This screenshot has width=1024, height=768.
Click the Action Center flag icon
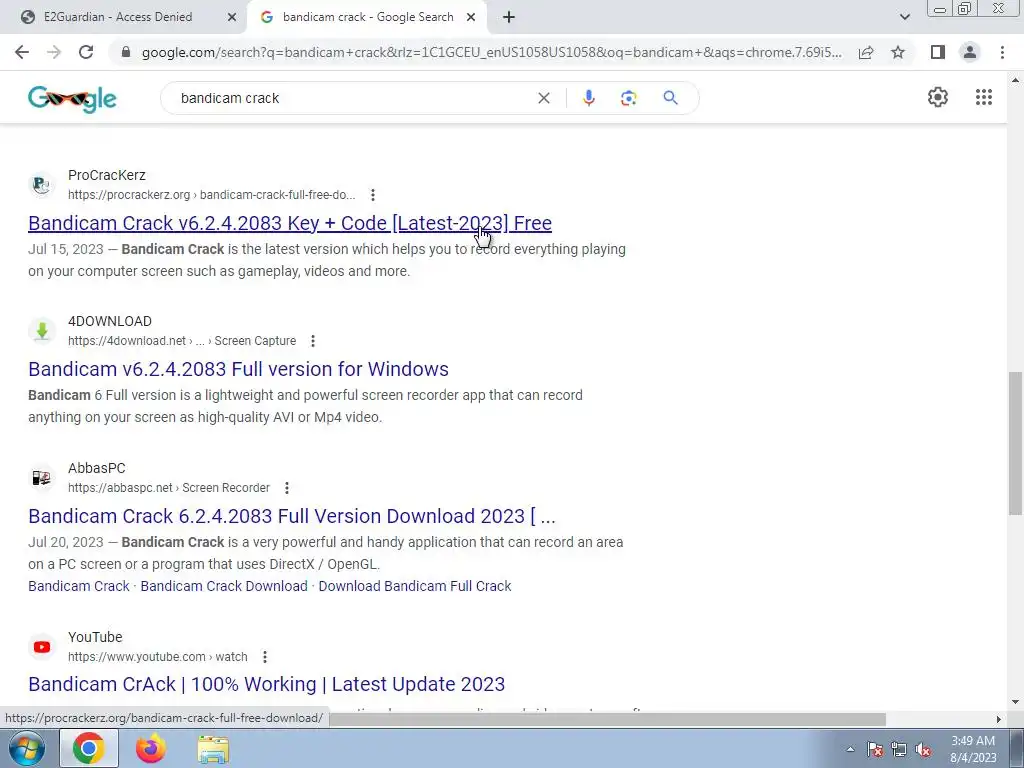875,749
